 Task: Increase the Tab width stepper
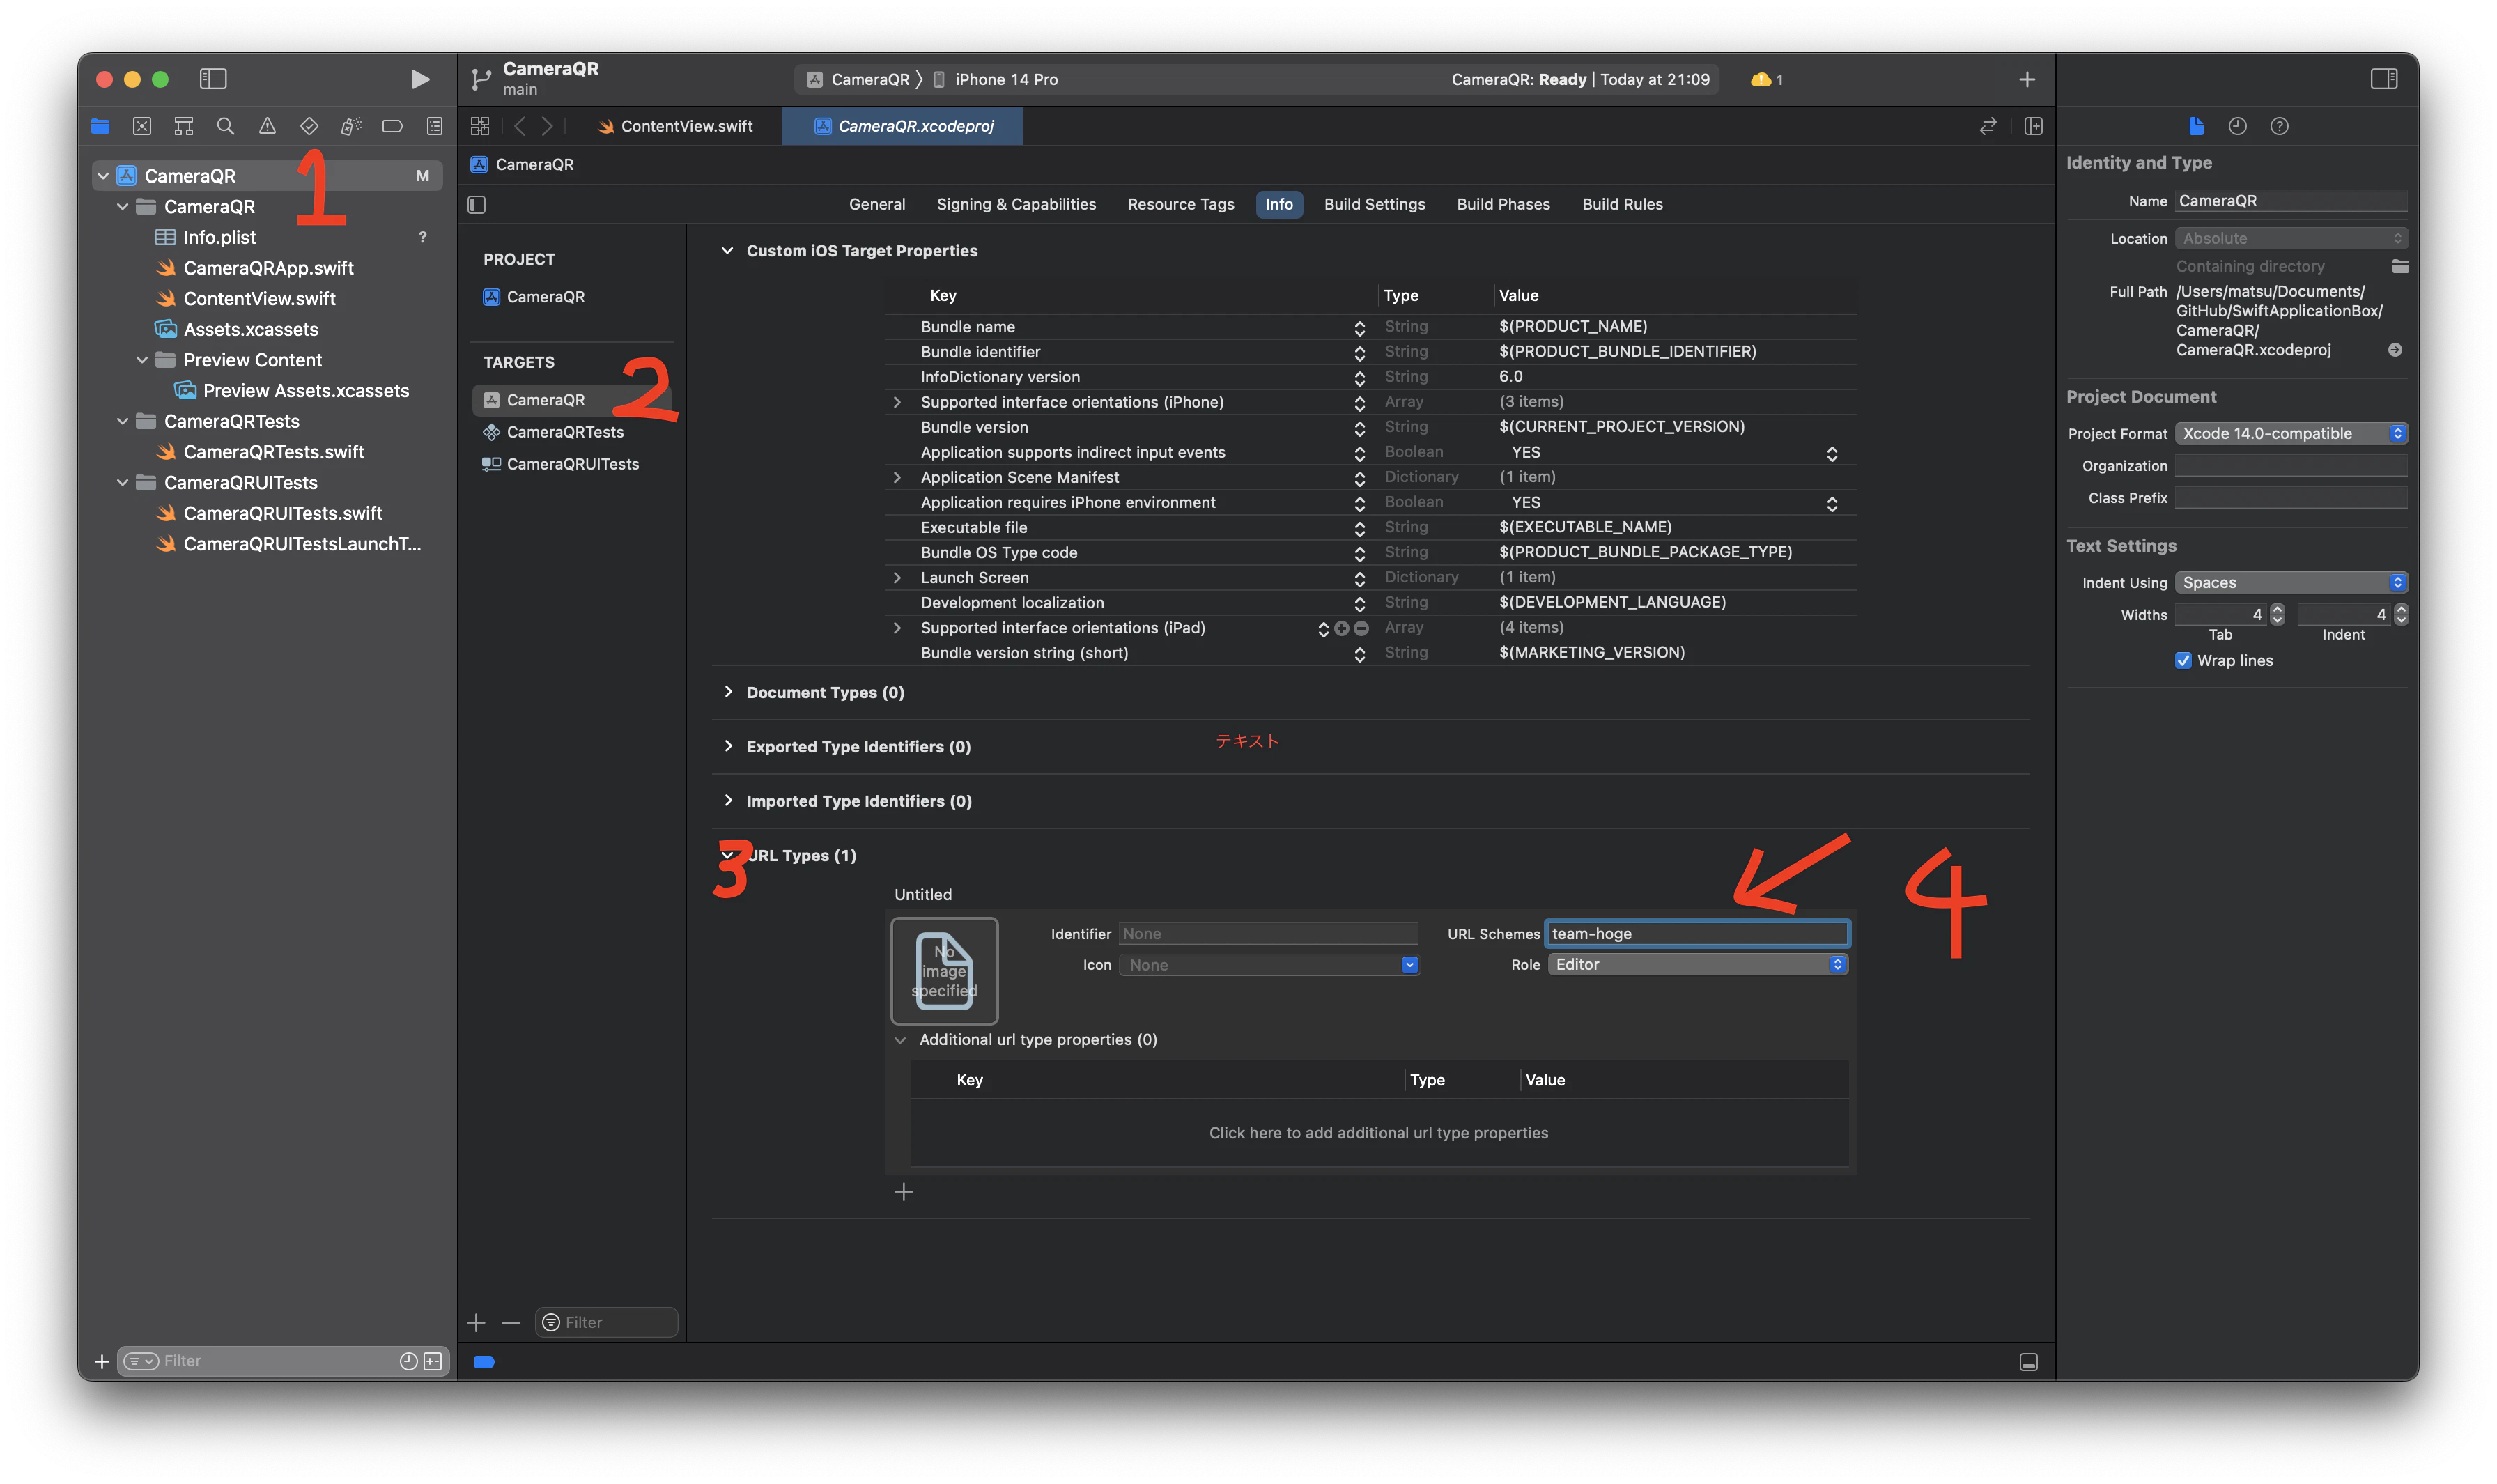tap(2277, 609)
